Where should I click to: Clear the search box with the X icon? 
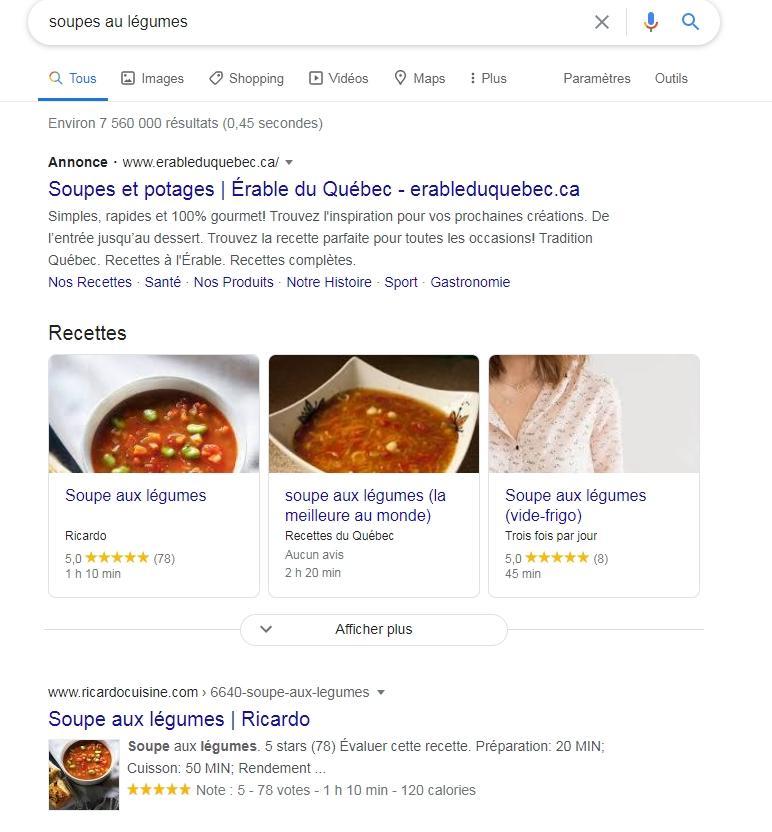[x=602, y=22]
